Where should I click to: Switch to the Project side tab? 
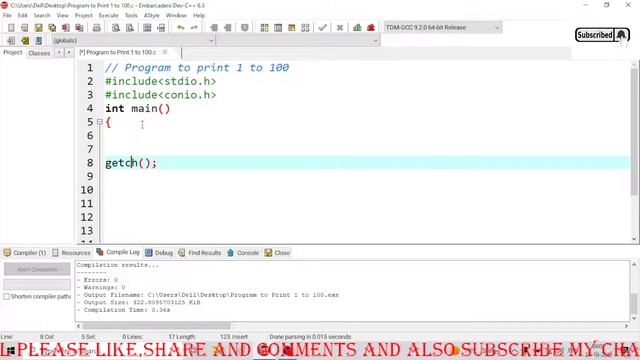[13, 53]
